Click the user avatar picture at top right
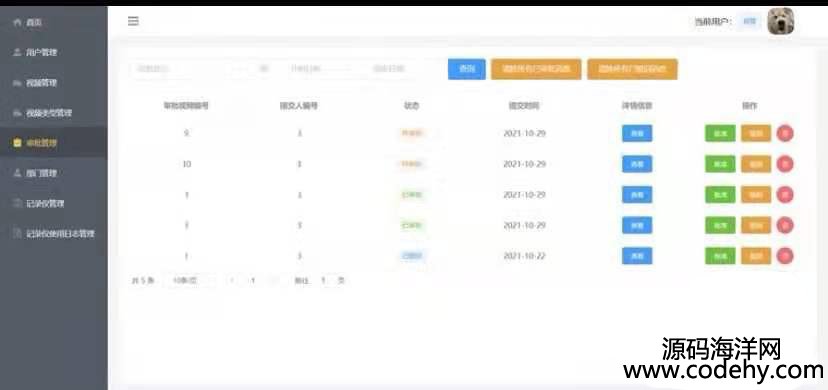 click(x=780, y=22)
